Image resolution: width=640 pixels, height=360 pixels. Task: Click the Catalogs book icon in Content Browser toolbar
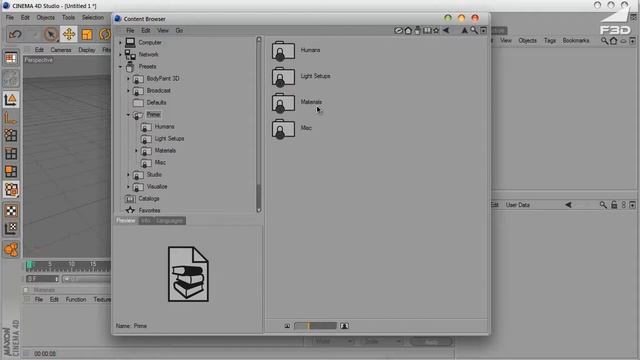click(x=427, y=30)
